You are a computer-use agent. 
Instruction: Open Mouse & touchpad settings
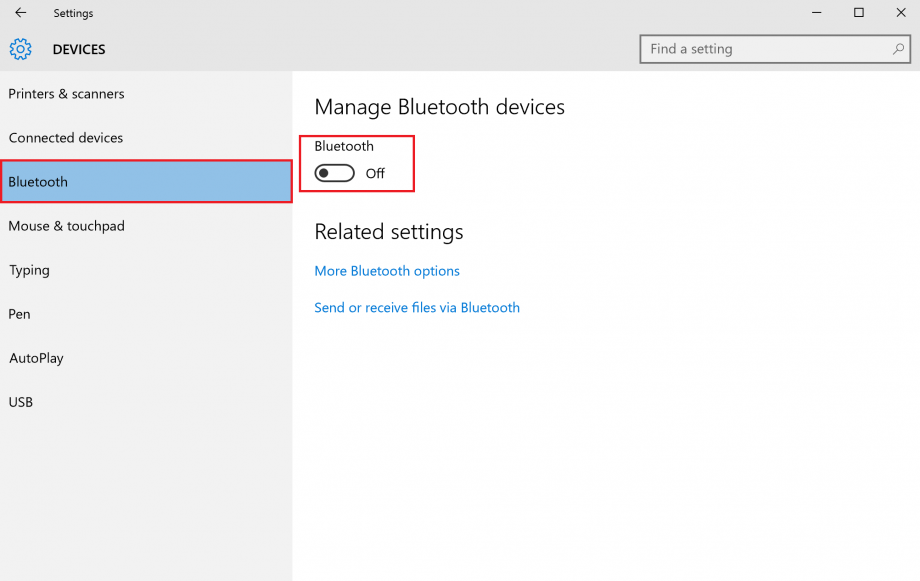pyautogui.click(x=67, y=225)
